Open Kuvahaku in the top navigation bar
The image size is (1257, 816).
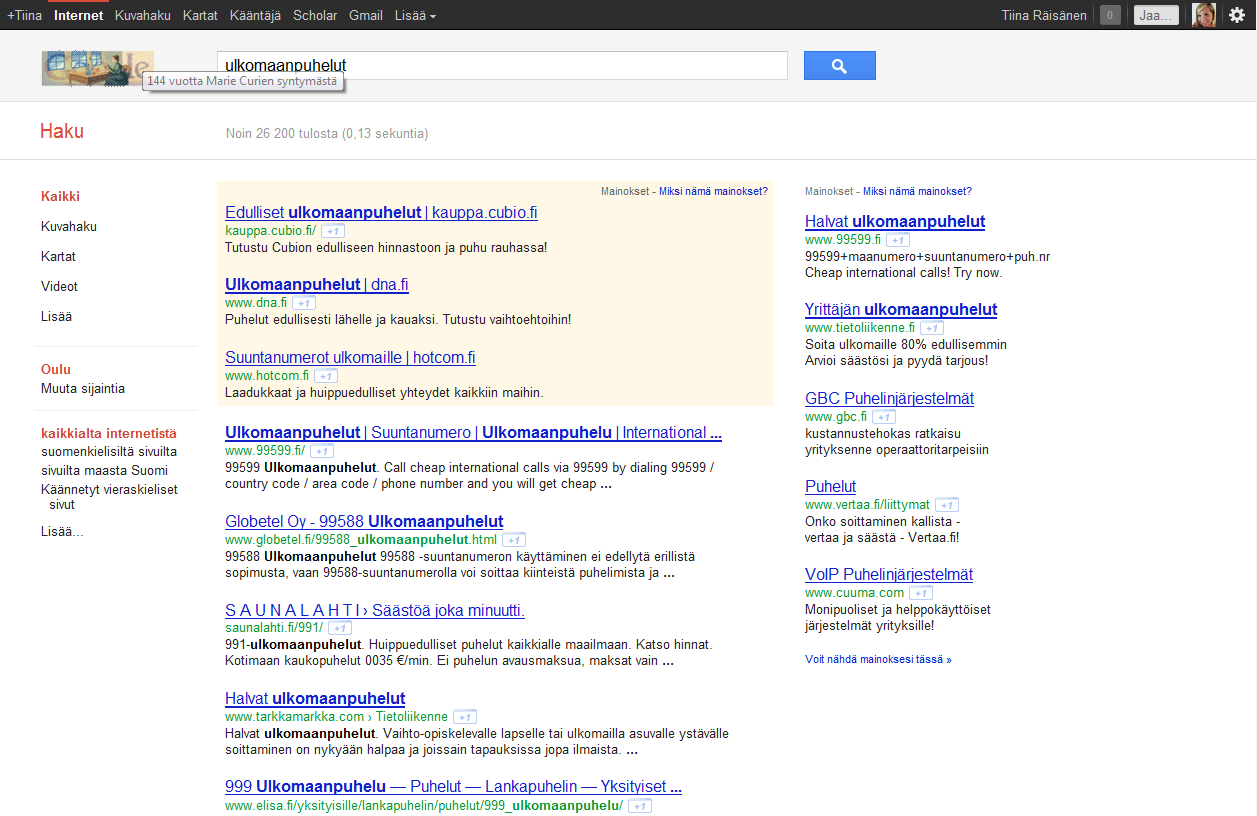143,16
